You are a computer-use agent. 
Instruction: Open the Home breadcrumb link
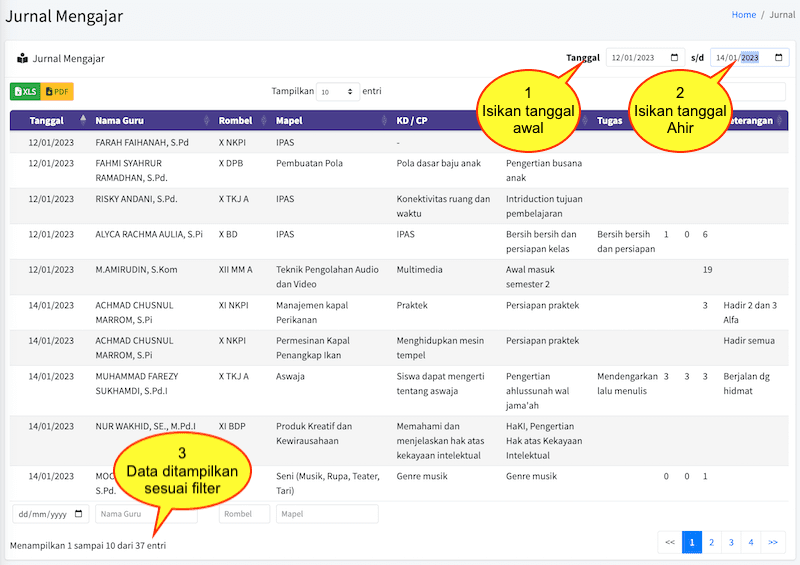[743, 15]
